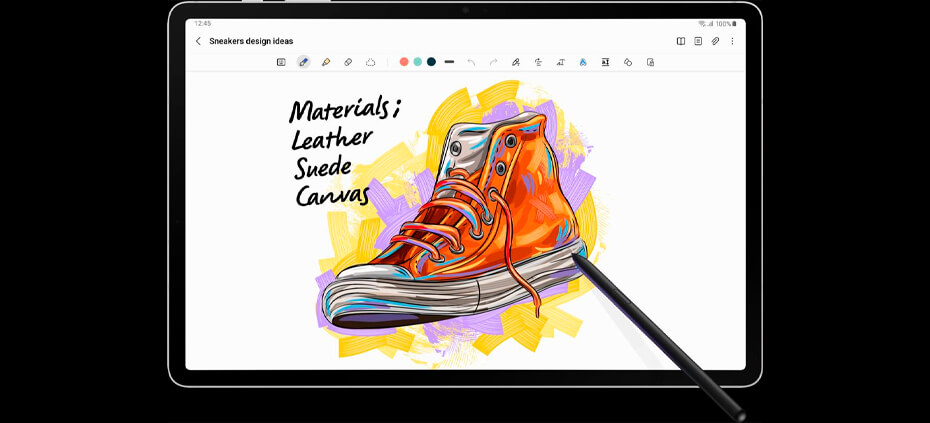
Task: Open the shapes recognition icon
Action: pos(628,62)
